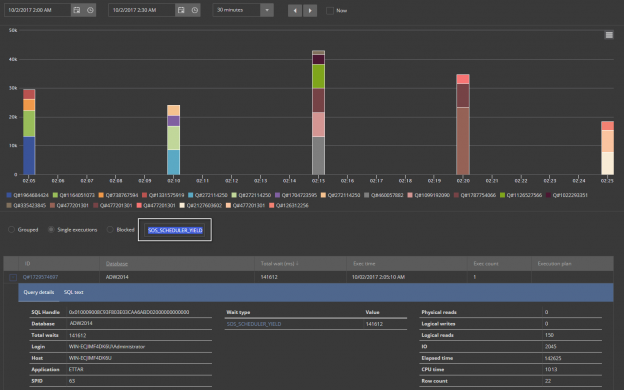
Task: Sort by Total wait (ms) column header
Action: coord(280,263)
